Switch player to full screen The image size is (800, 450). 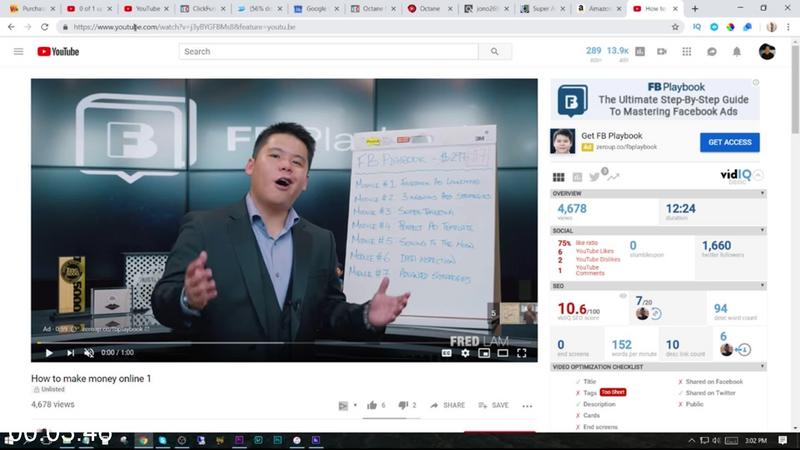(521, 353)
